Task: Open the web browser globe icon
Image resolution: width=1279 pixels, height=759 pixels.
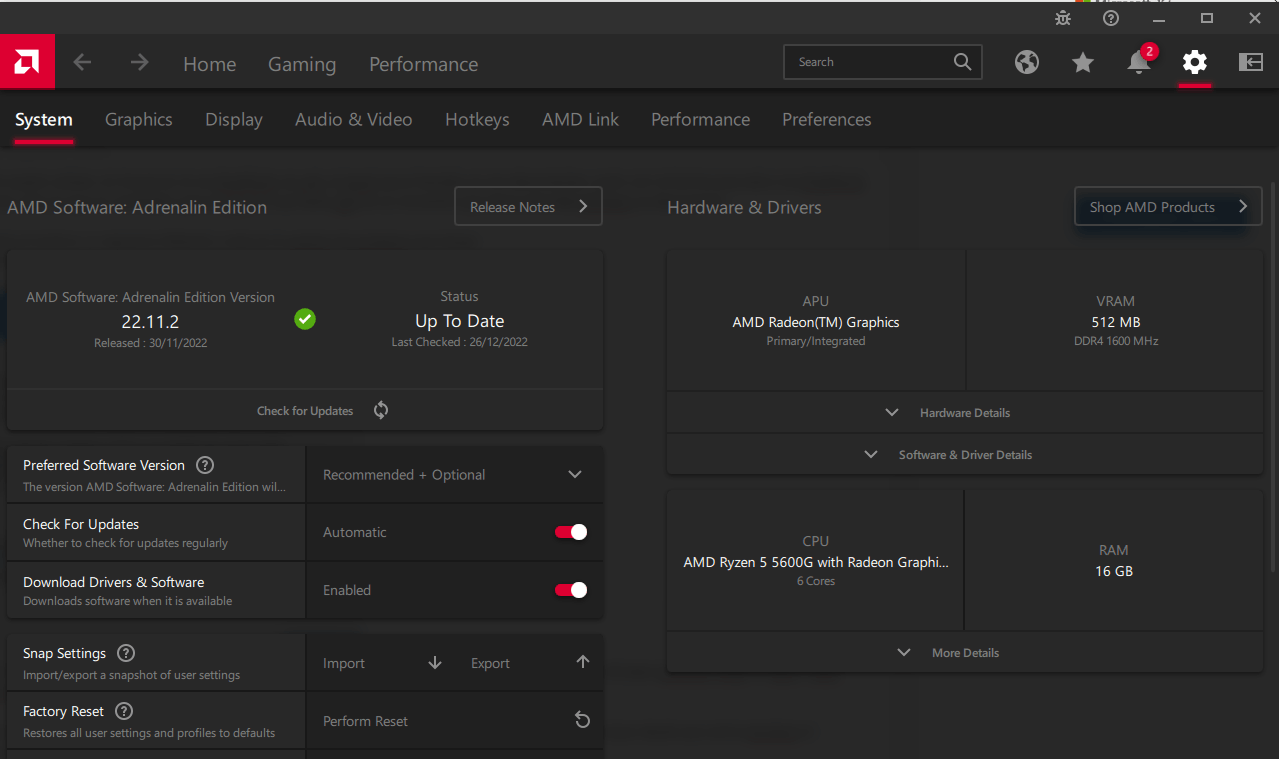Action: [1027, 62]
